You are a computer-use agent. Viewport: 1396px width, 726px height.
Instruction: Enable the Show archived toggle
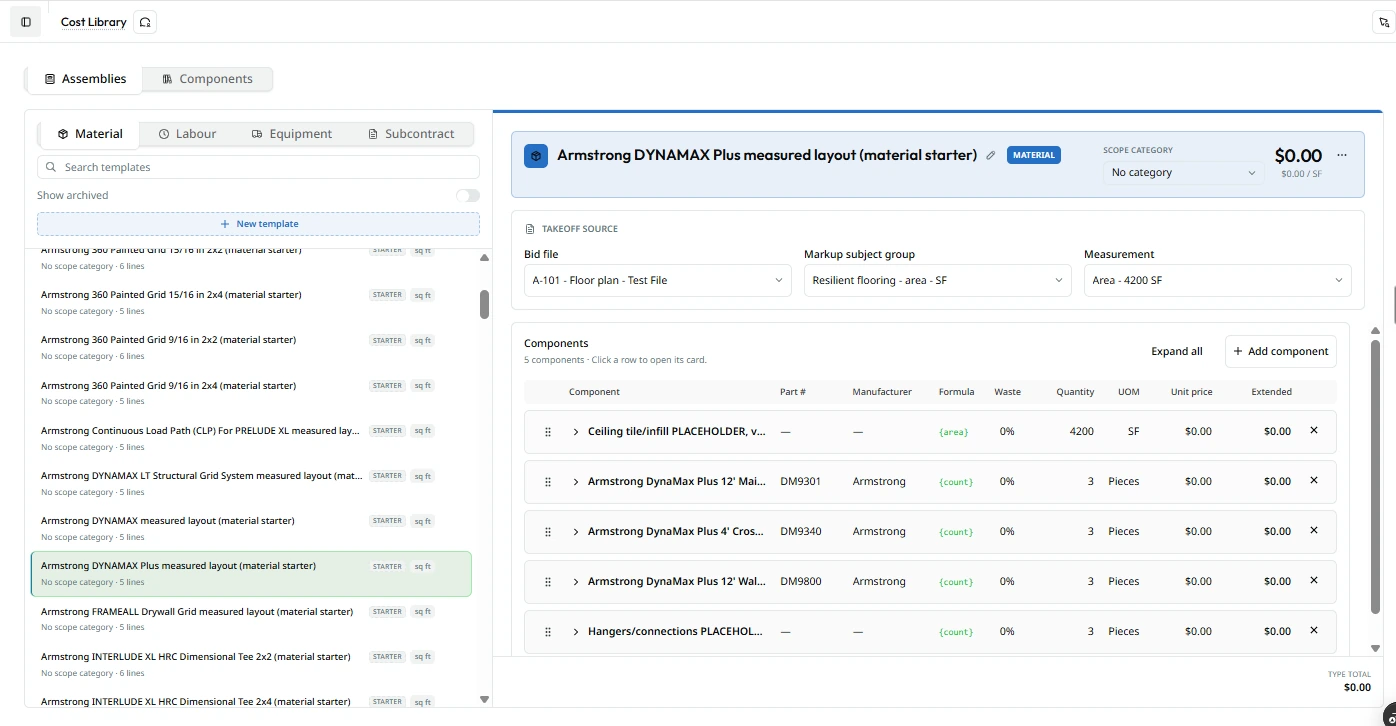(468, 195)
